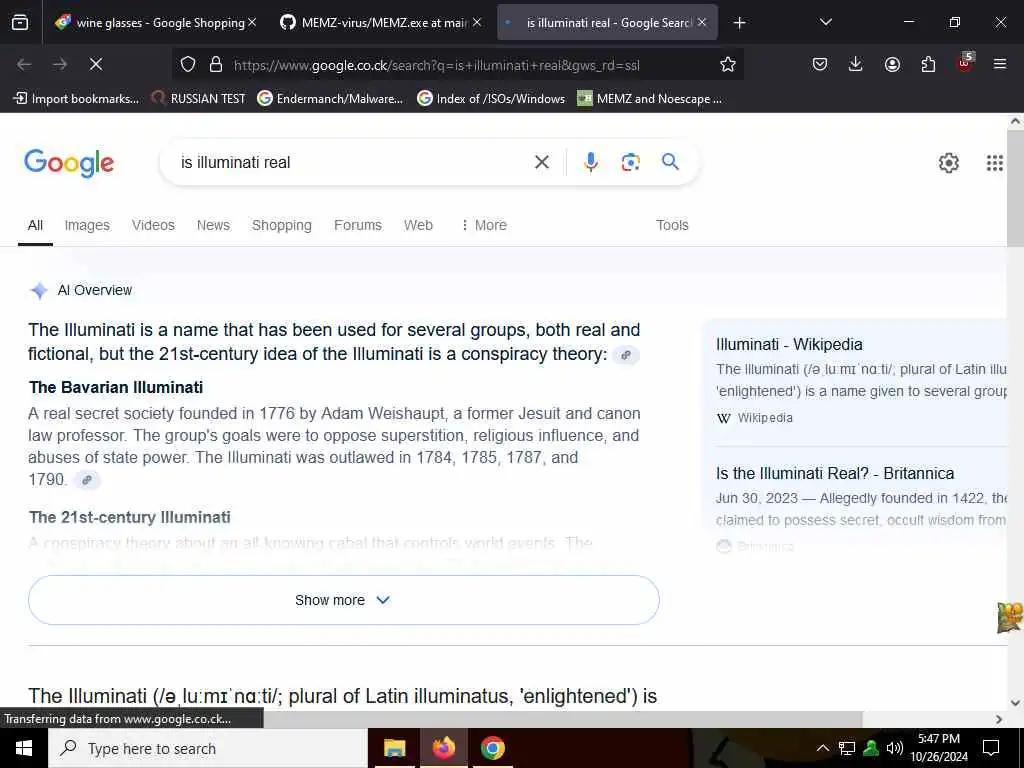This screenshot has height=768, width=1024.
Task: Open File Explorer from taskbar
Action: coord(394,748)
